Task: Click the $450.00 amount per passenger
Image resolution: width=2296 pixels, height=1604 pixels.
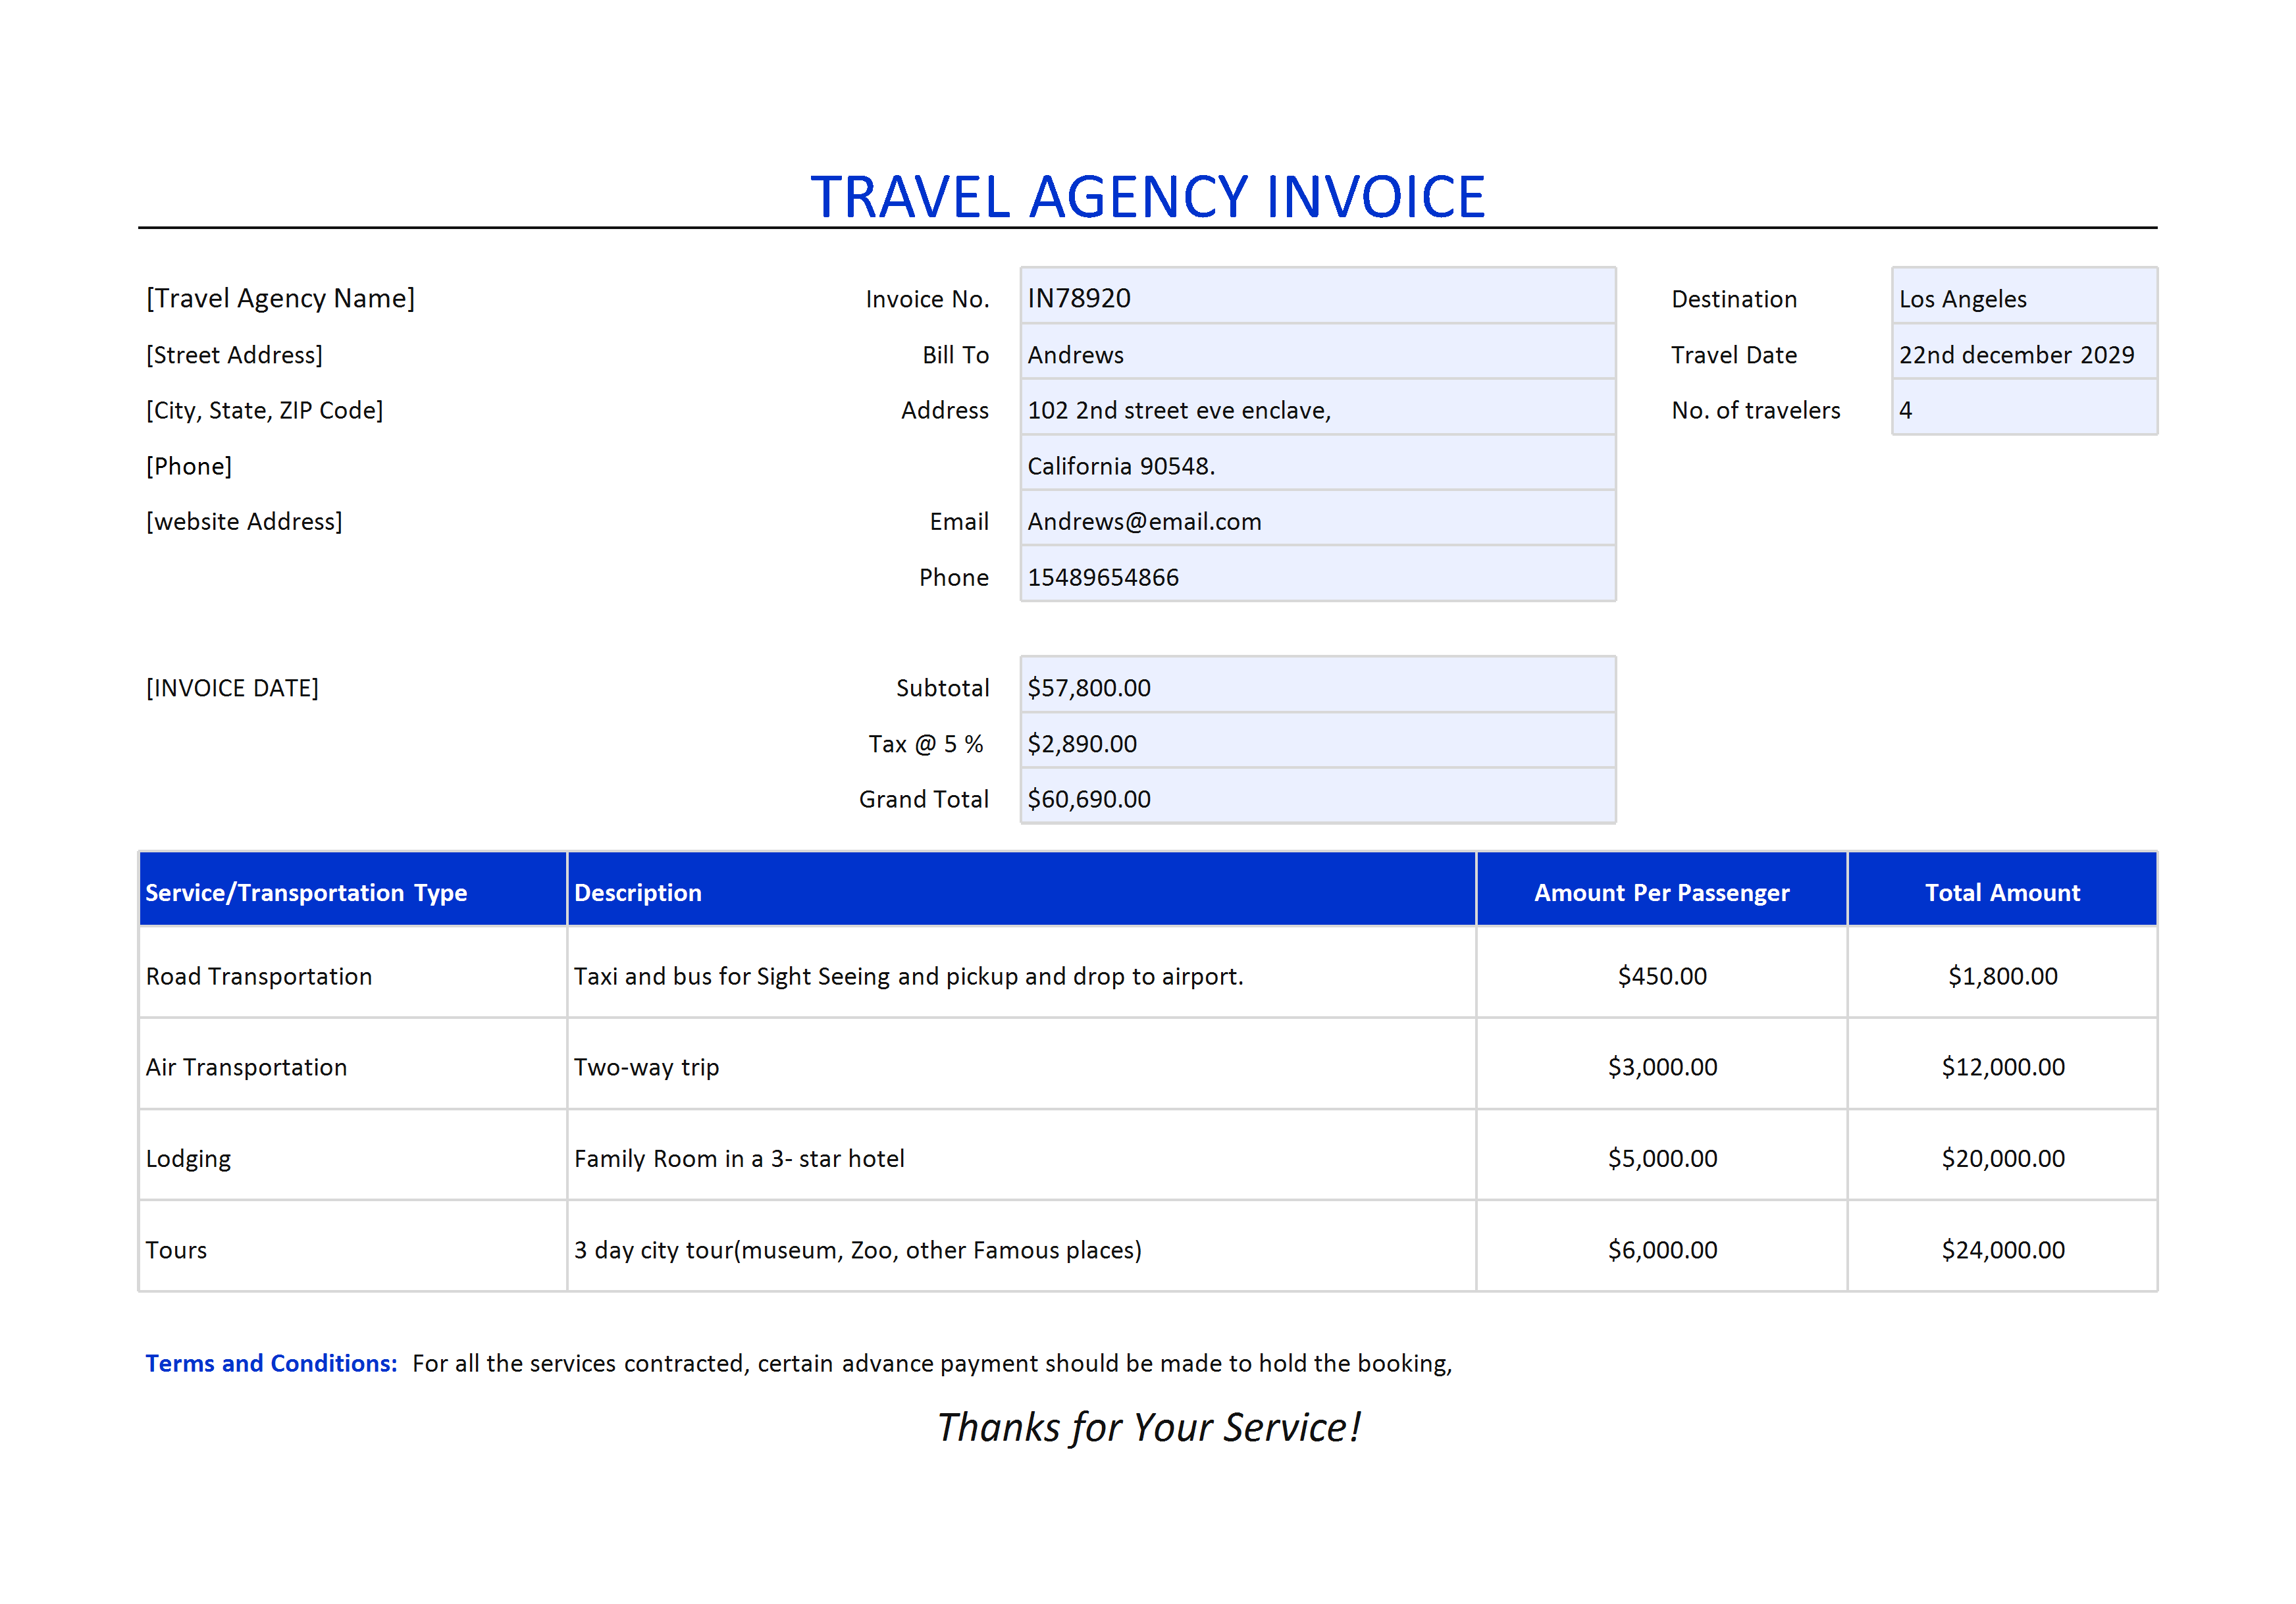Action: [x=1662, y=973]
